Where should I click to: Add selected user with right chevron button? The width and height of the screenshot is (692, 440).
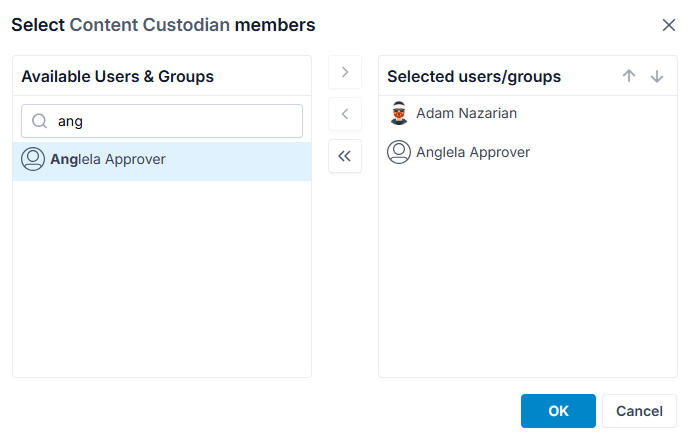[345, 72]
